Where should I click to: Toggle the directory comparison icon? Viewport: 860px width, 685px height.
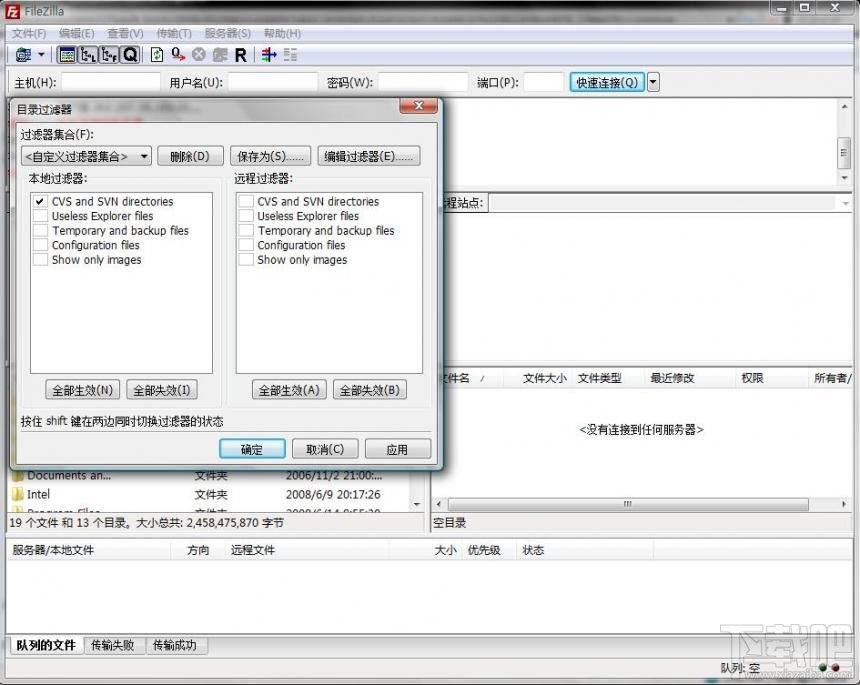pos(290,55)
